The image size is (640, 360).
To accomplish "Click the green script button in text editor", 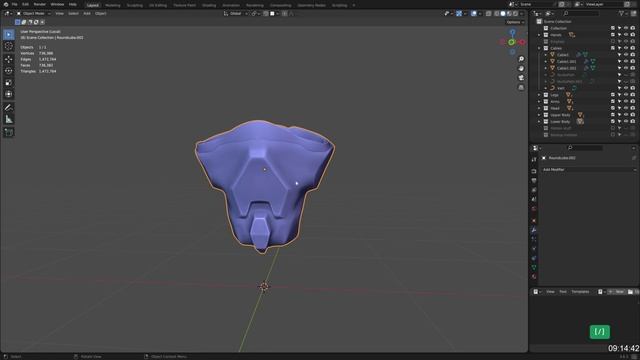I will [600, 332].
